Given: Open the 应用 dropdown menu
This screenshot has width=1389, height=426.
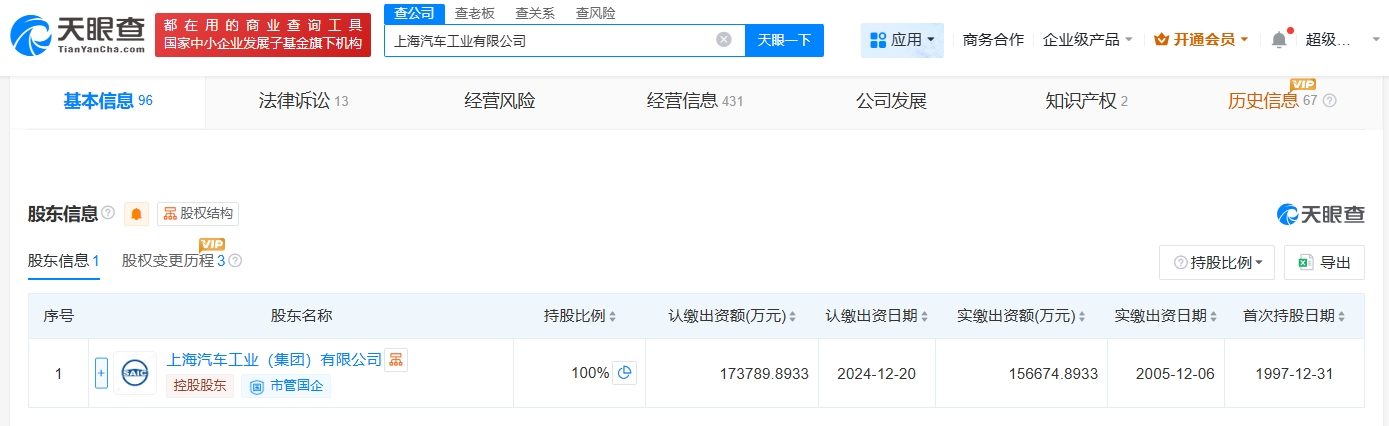Looking at the screenshot, I should click(x=902, y=40).
